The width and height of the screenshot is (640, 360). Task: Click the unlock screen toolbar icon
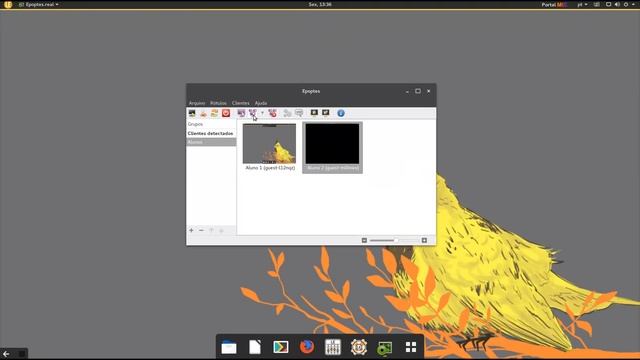[x=325, y=113]
